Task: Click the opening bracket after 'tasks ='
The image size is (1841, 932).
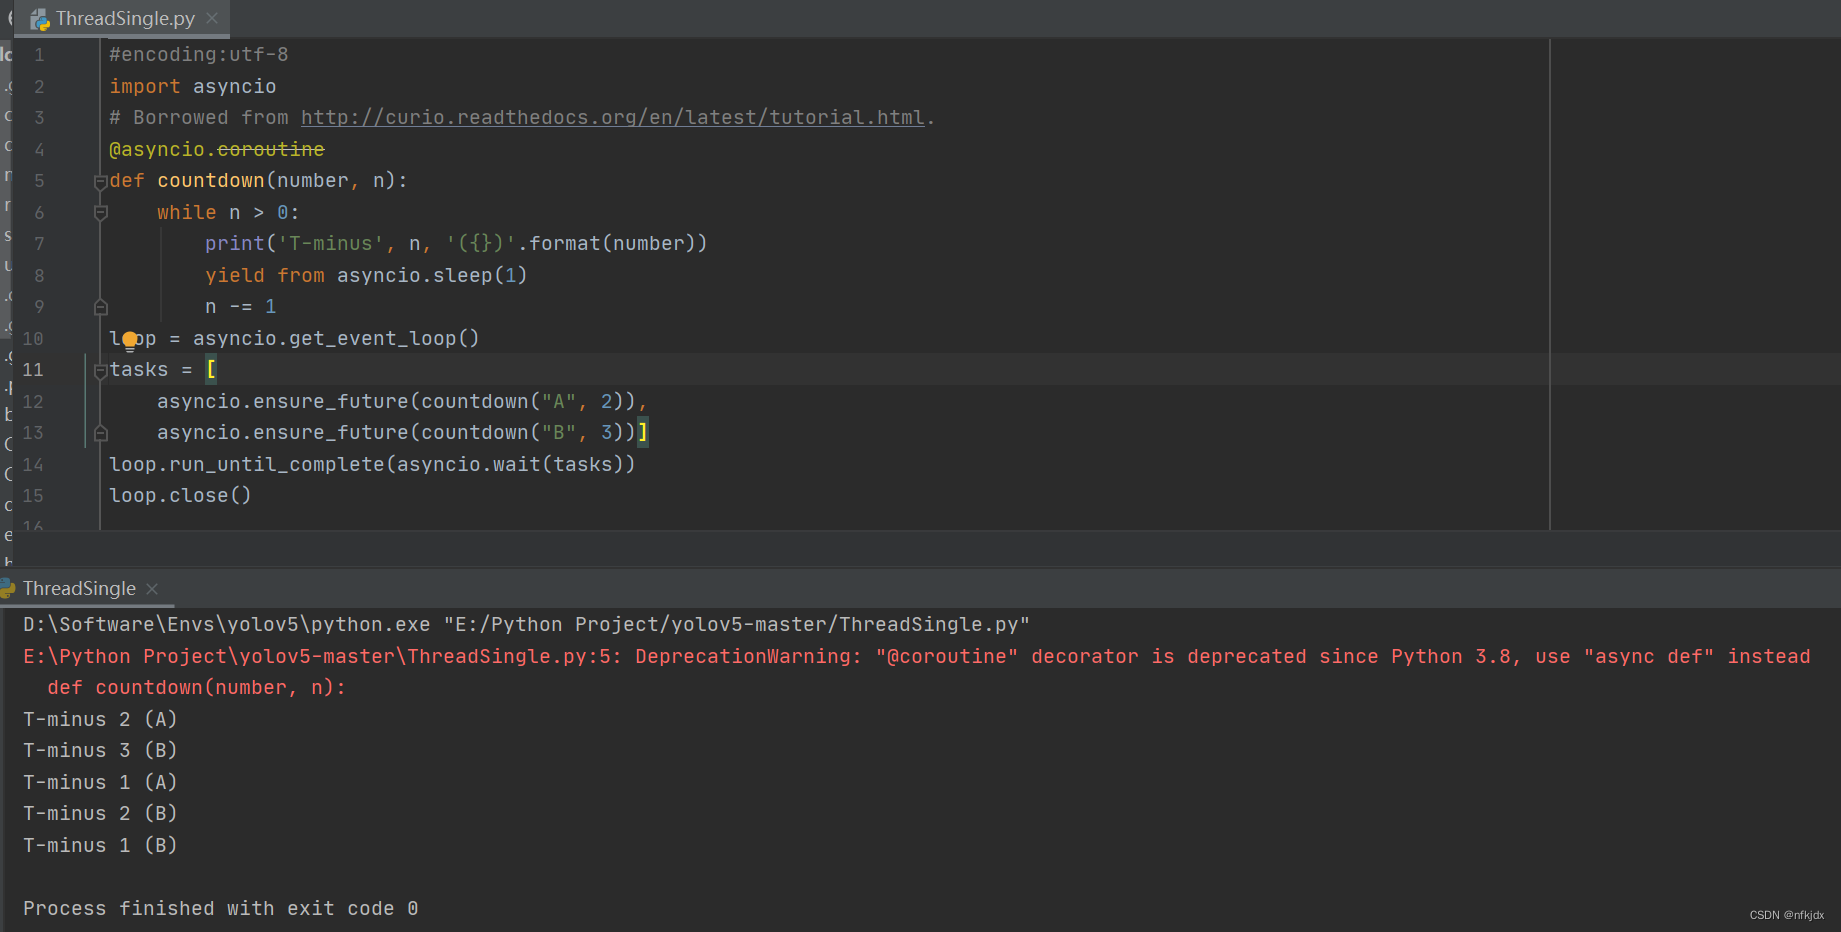Action: 211,370
